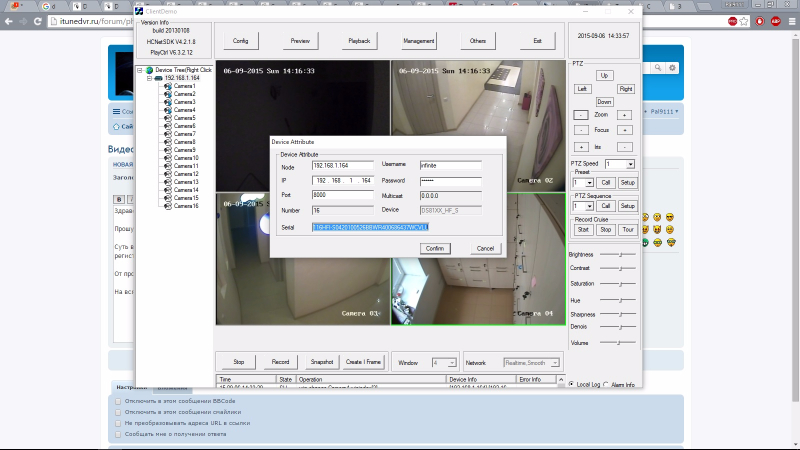This screenshot has width=800, height=450.
Task: Adjust the Contrast slider
Action: click(618, 268)
